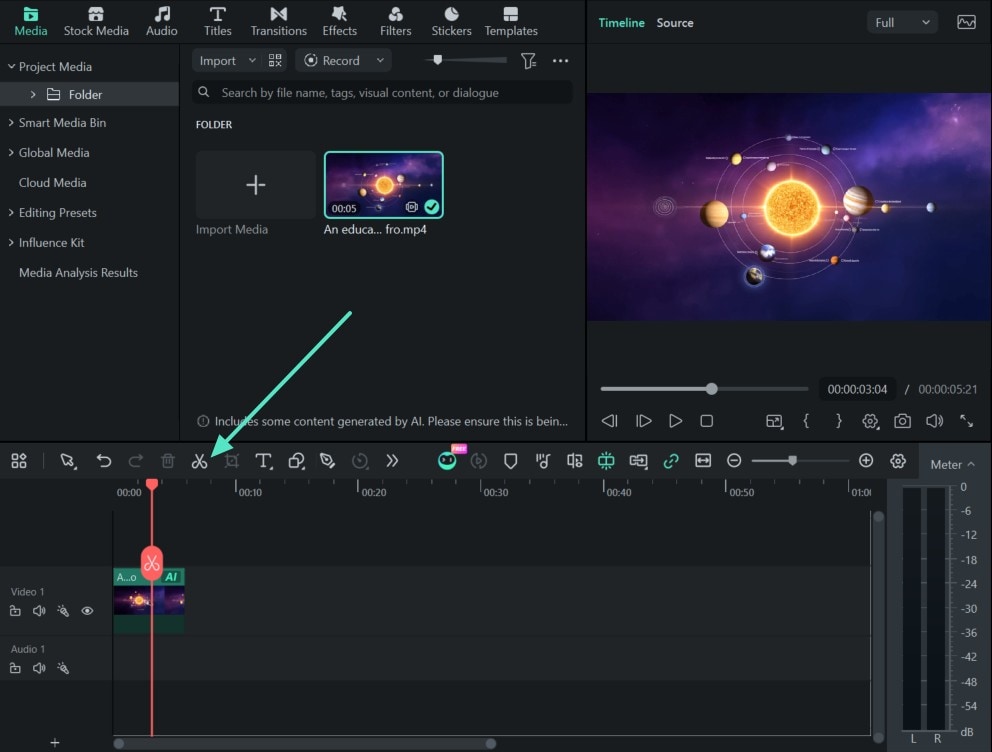Show more tools with double chevron
The height and width of the screenshot is (752, 992).
[x=392, y=461]
